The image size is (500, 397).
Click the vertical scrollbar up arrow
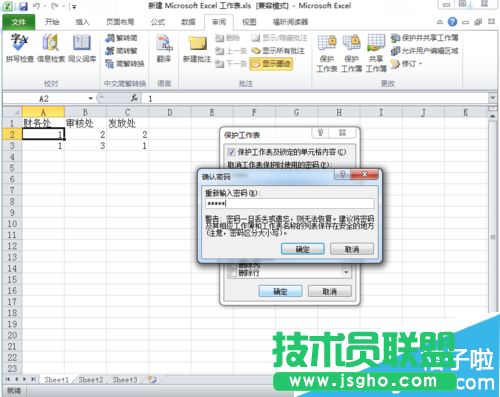493,116
